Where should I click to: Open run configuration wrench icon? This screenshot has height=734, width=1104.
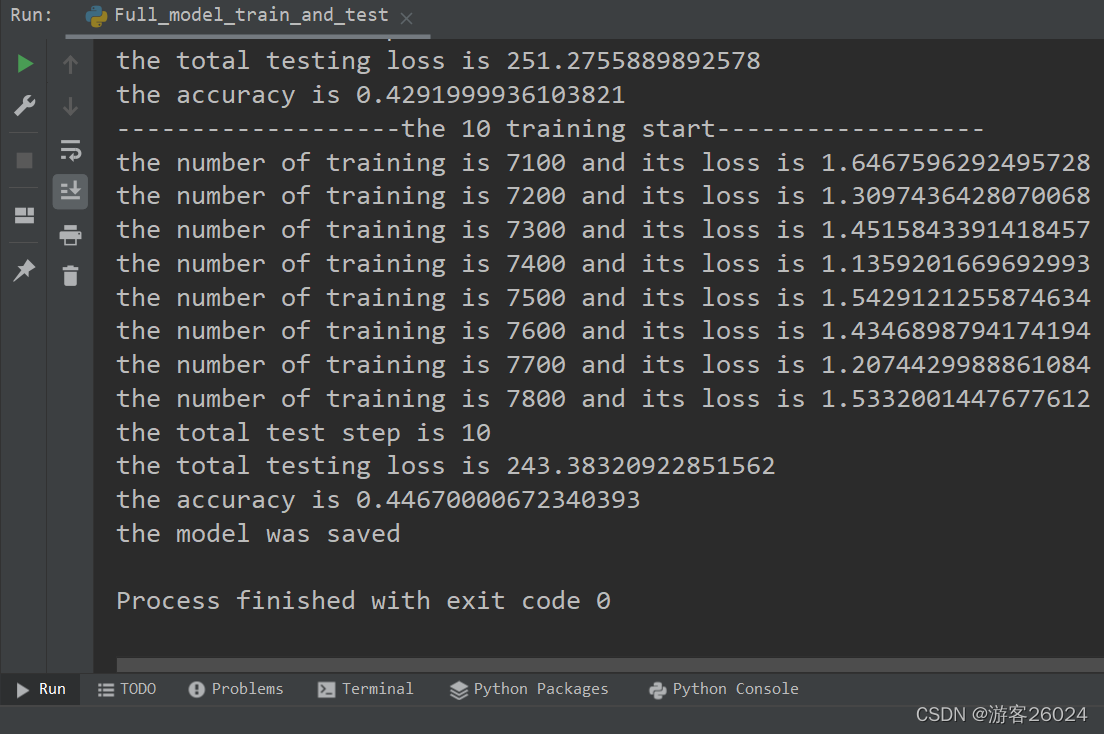coord(25,106)
